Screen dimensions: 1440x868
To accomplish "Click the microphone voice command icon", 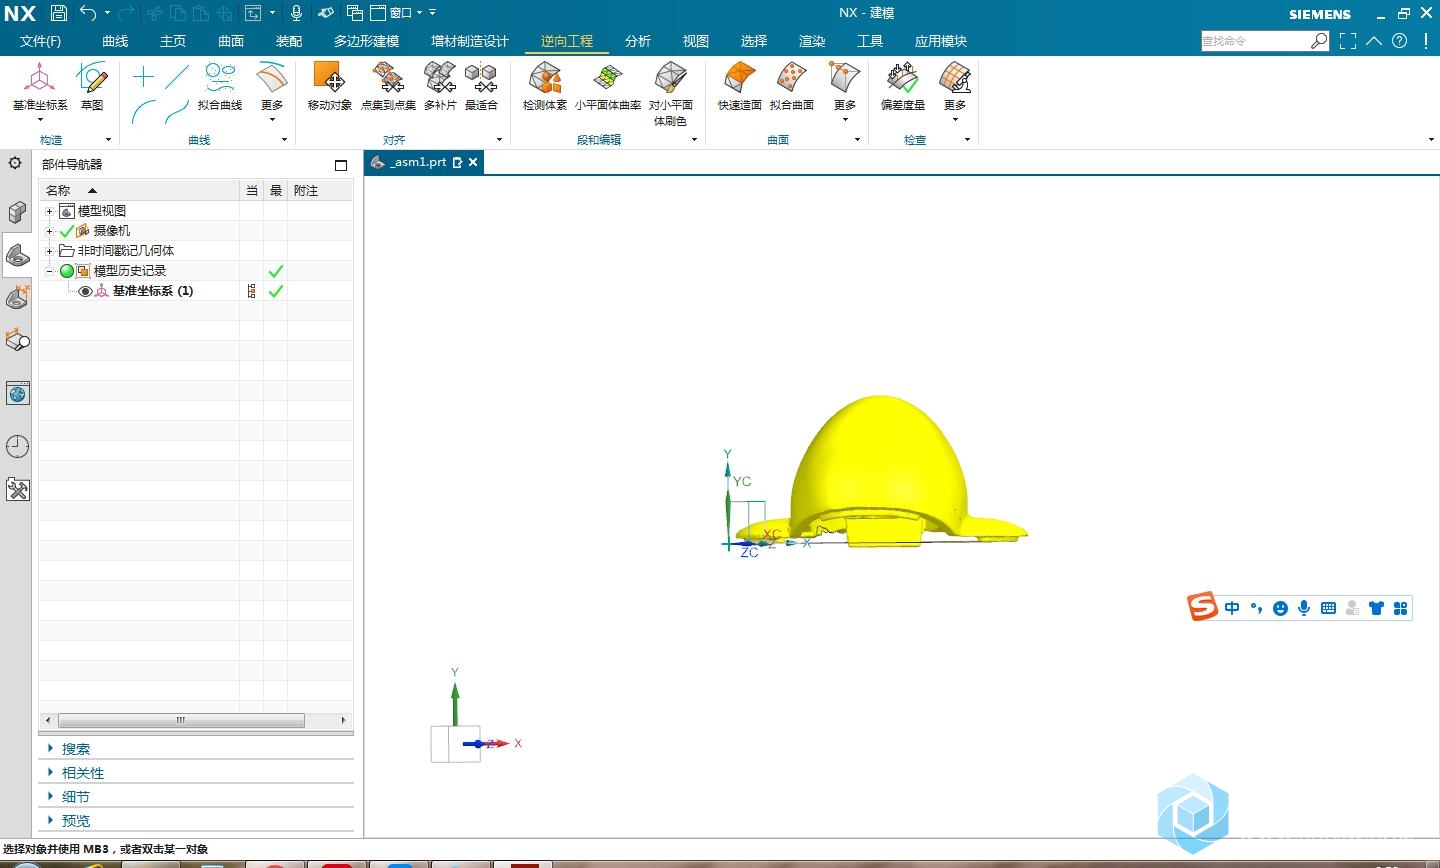I will [x=296, y=13].
